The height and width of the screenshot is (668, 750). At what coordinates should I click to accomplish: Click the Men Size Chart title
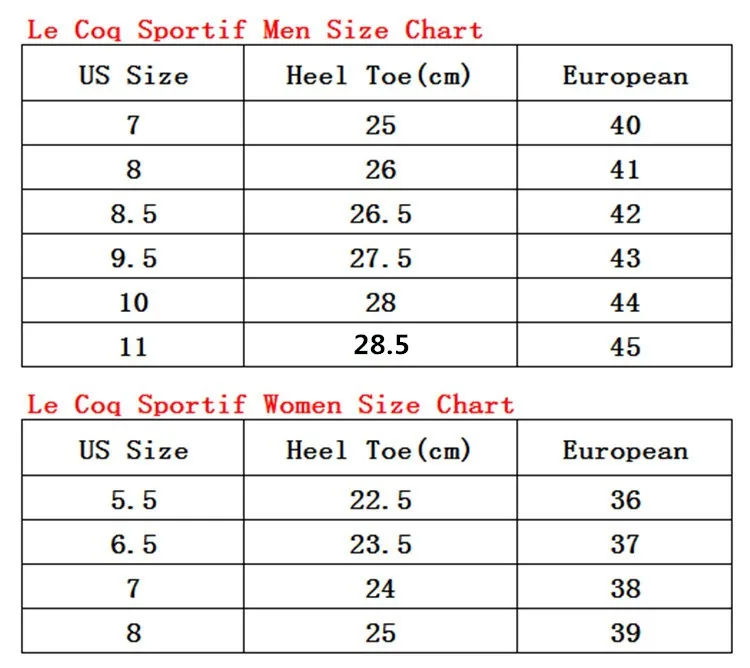[x=254, y=30]
